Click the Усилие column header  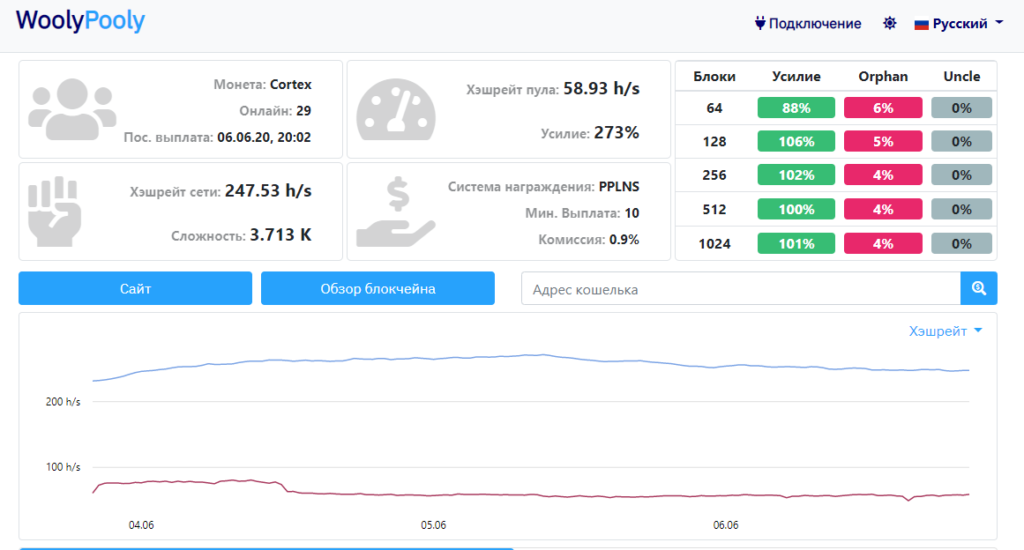point(796,76)
